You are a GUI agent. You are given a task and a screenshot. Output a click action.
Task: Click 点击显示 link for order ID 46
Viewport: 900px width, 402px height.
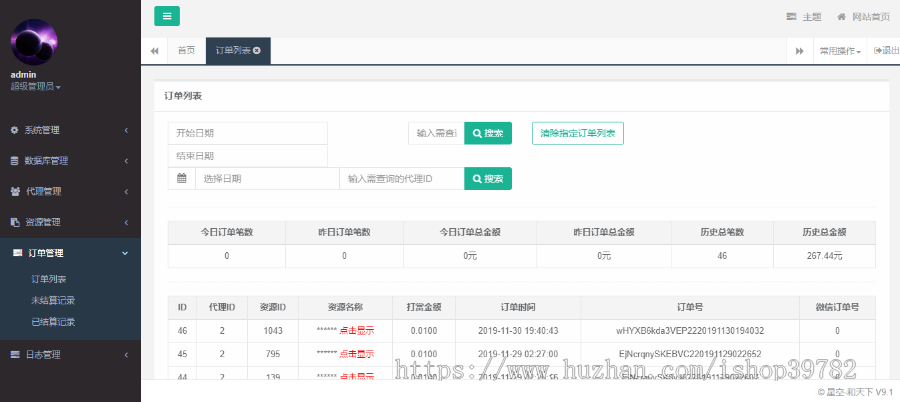click(x=356, y=330)
